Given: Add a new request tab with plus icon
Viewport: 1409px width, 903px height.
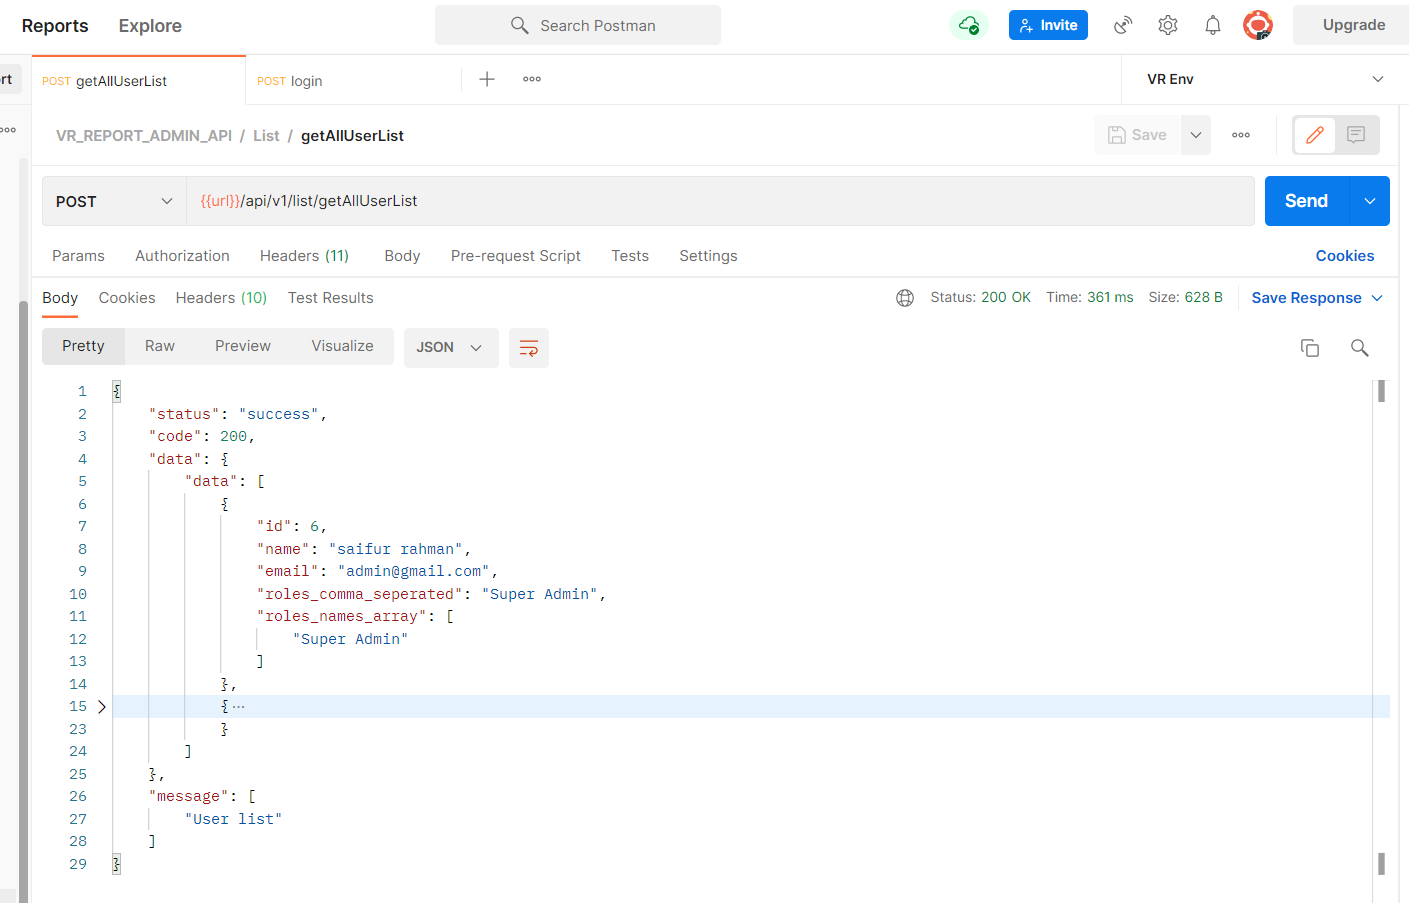Looking at the screenshot, I should coord(487,79).
